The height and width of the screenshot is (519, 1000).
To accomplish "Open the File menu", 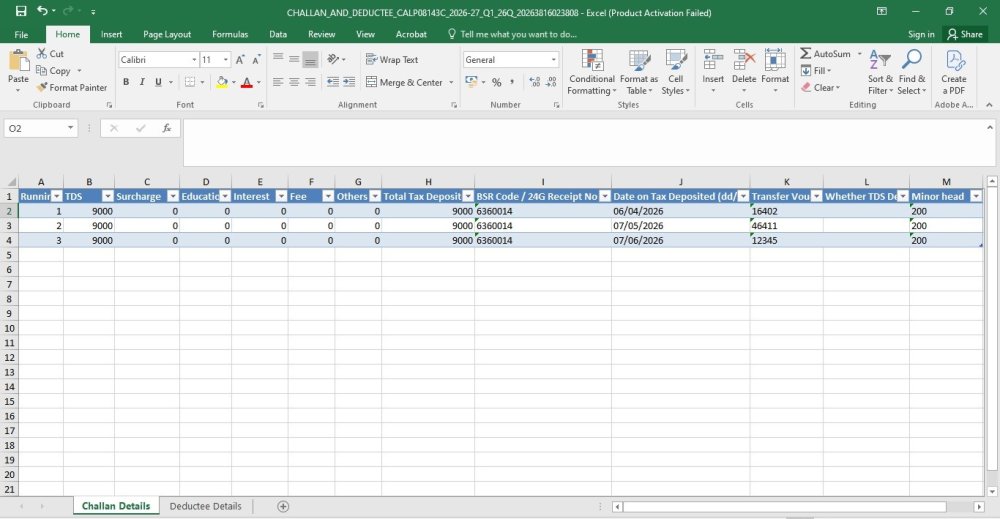I will tap(21, 34).
